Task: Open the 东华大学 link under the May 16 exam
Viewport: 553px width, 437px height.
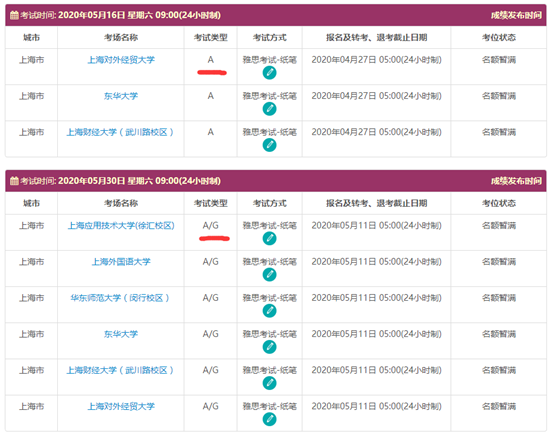Action: tap(121, 96)
